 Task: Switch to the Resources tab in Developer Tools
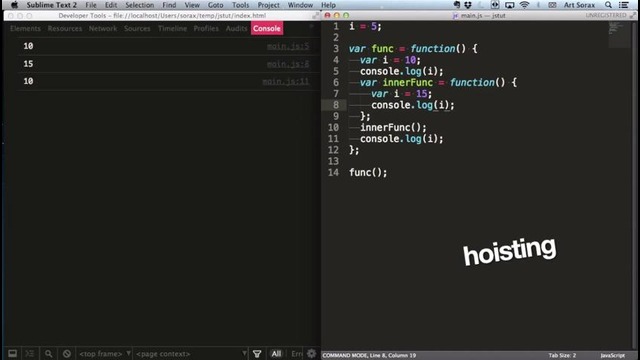(x=64, y=29)
